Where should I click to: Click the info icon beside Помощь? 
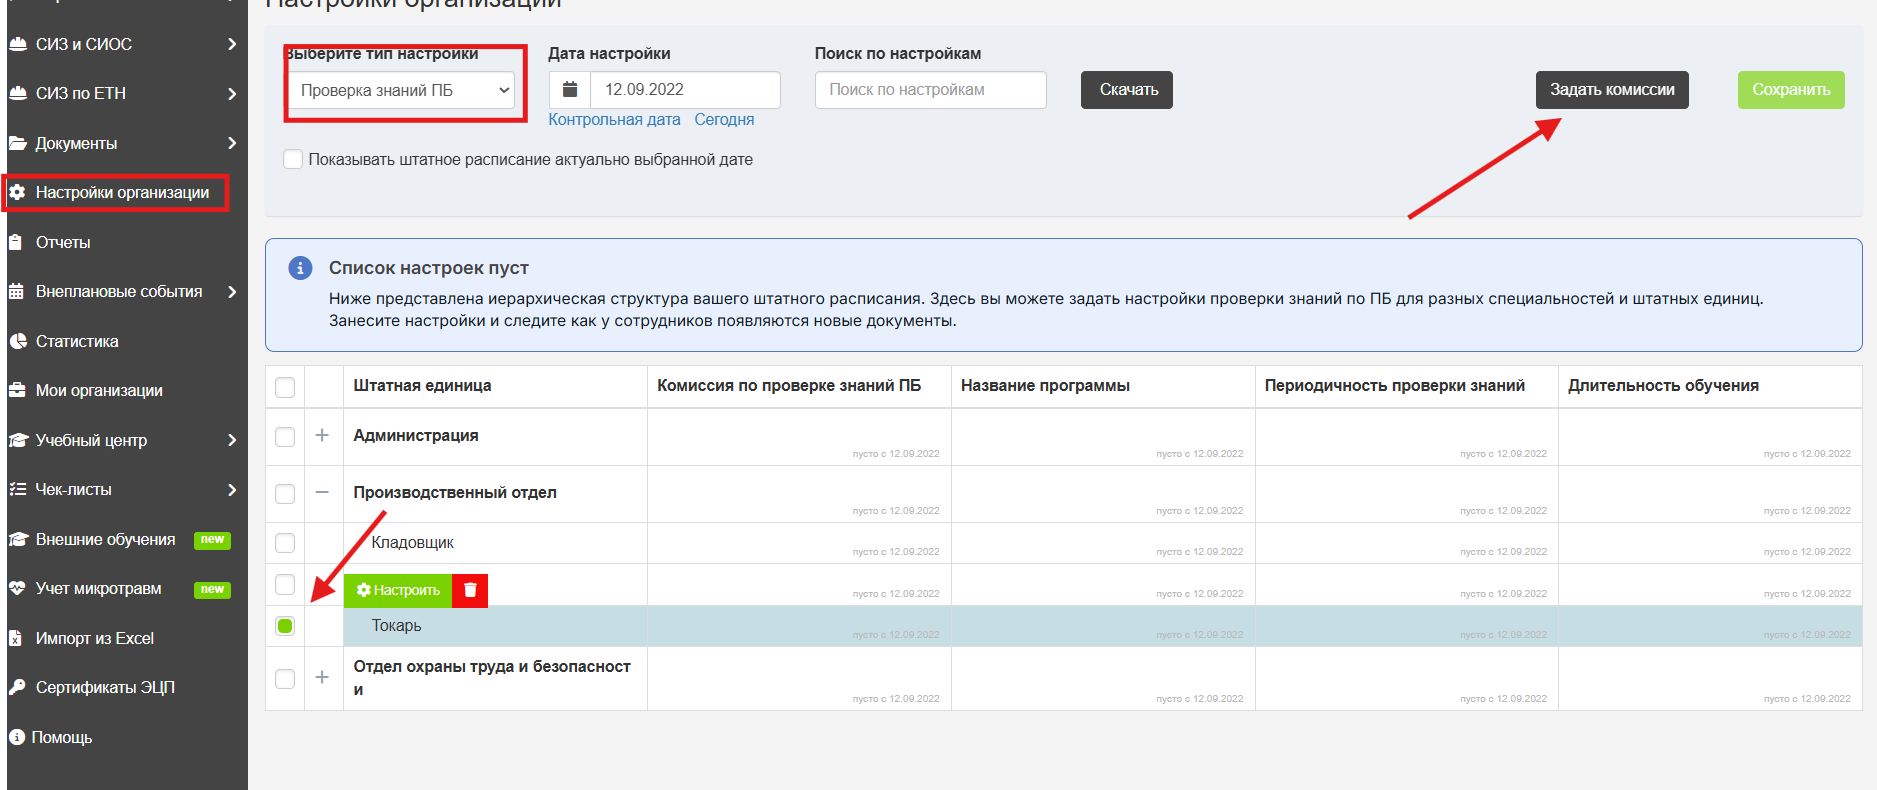click(x=16, y=737)
